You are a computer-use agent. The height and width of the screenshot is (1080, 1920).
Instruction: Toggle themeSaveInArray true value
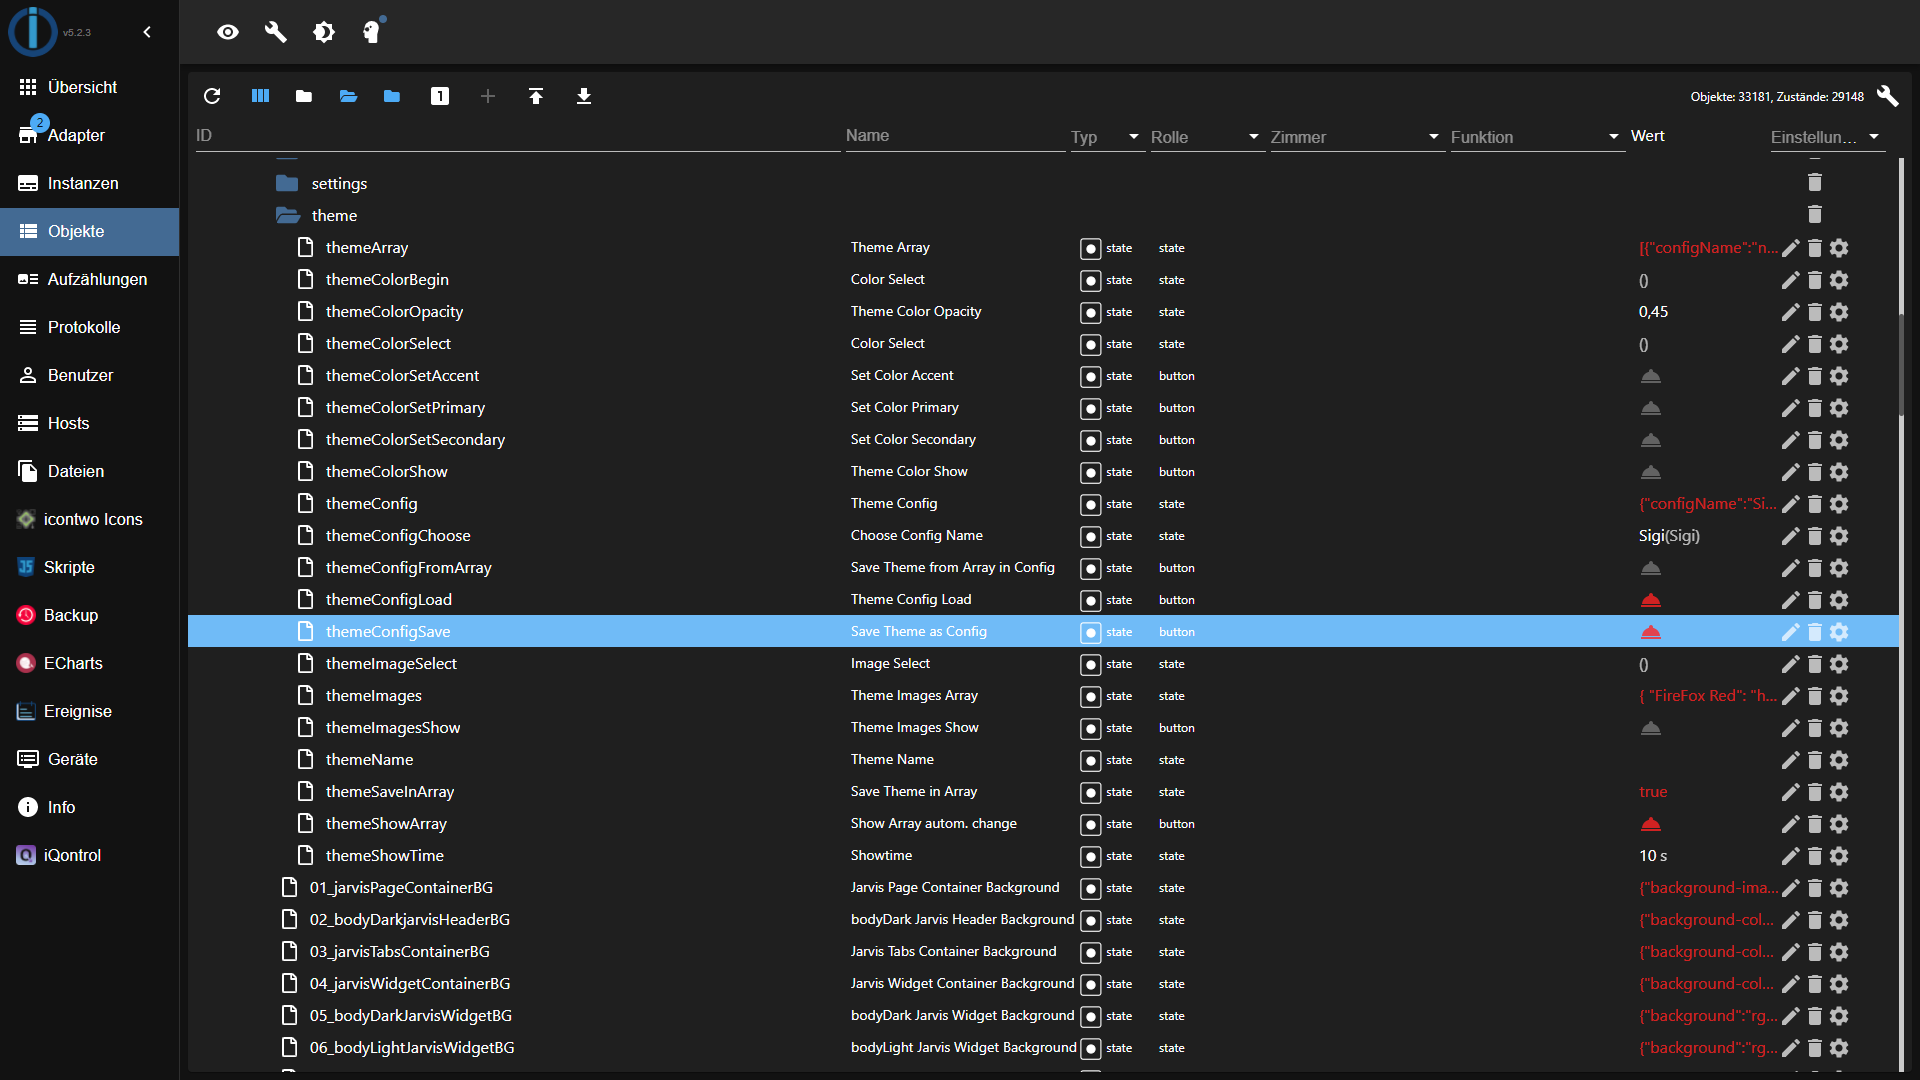1653,792
